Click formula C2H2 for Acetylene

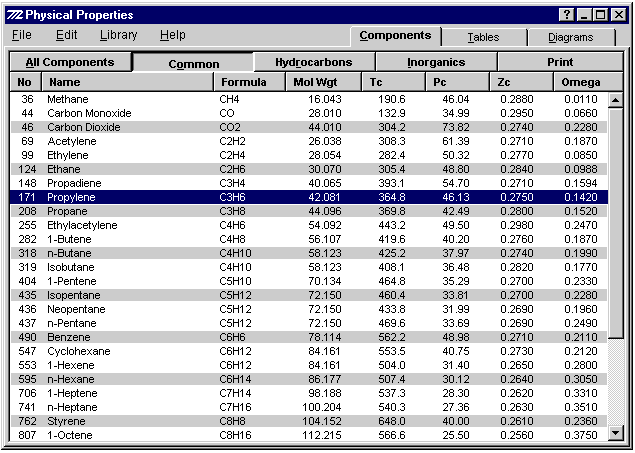tap(232, 141)
